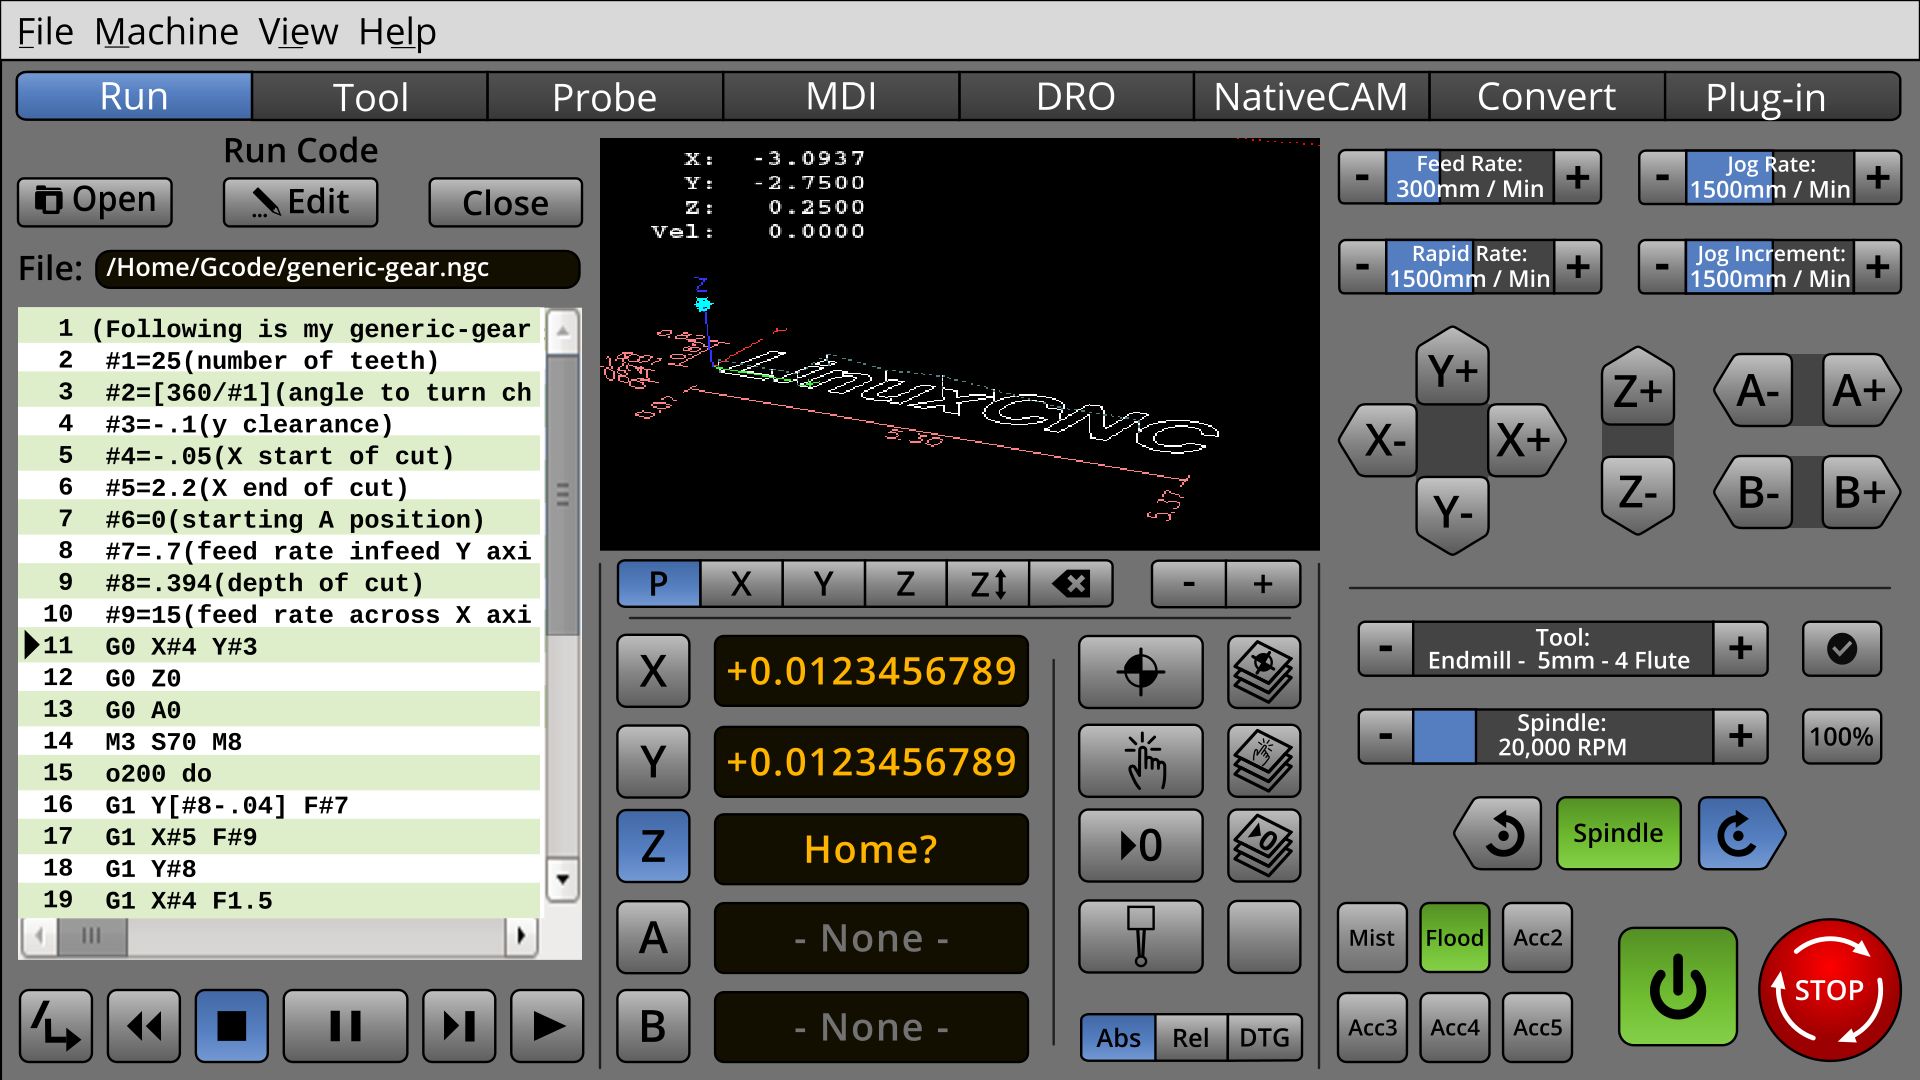Select next tool with Tool plus
This screenshot has height=1080, width=1920.
coord(1740,649)
